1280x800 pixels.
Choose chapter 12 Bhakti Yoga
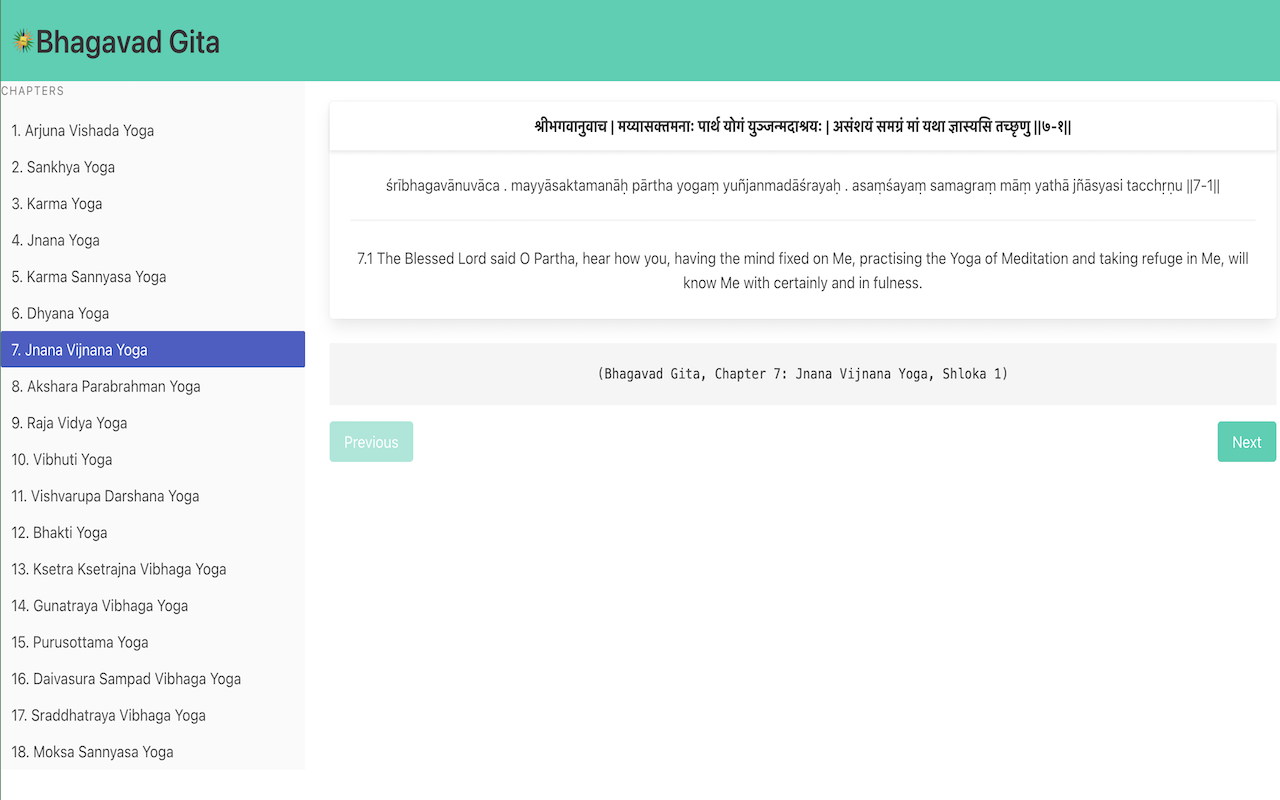pos(153,532)
